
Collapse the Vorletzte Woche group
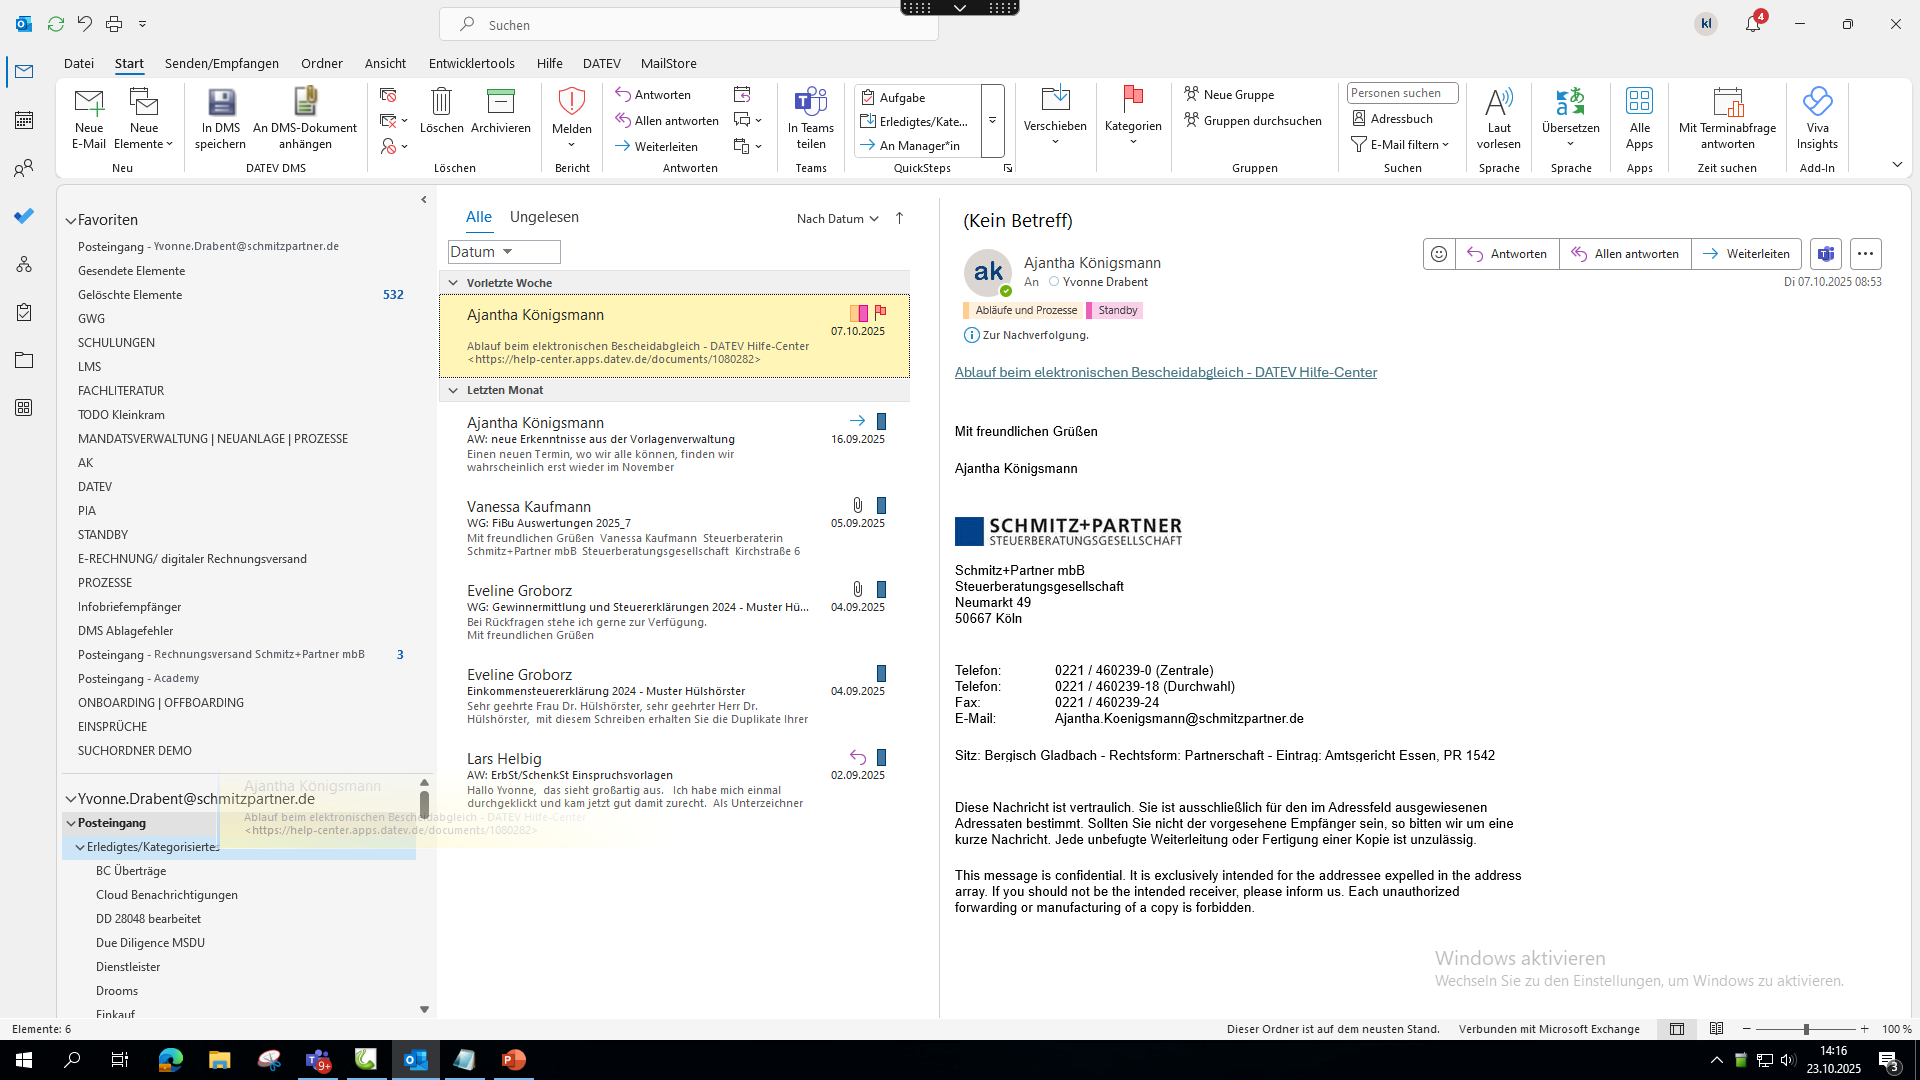click(x=453, y=283)
